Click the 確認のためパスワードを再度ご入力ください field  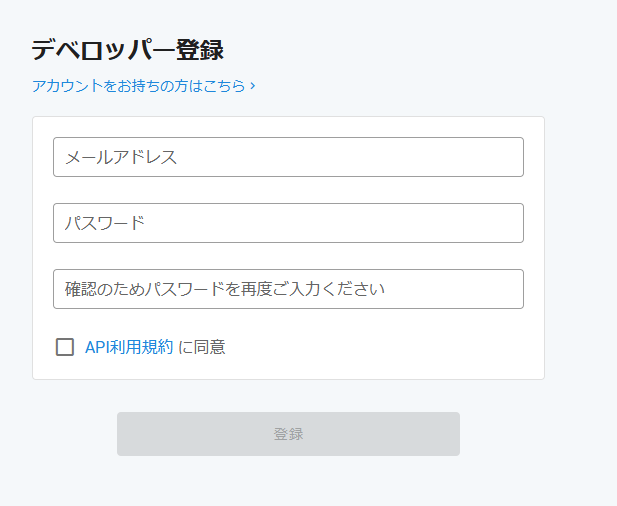288,289
